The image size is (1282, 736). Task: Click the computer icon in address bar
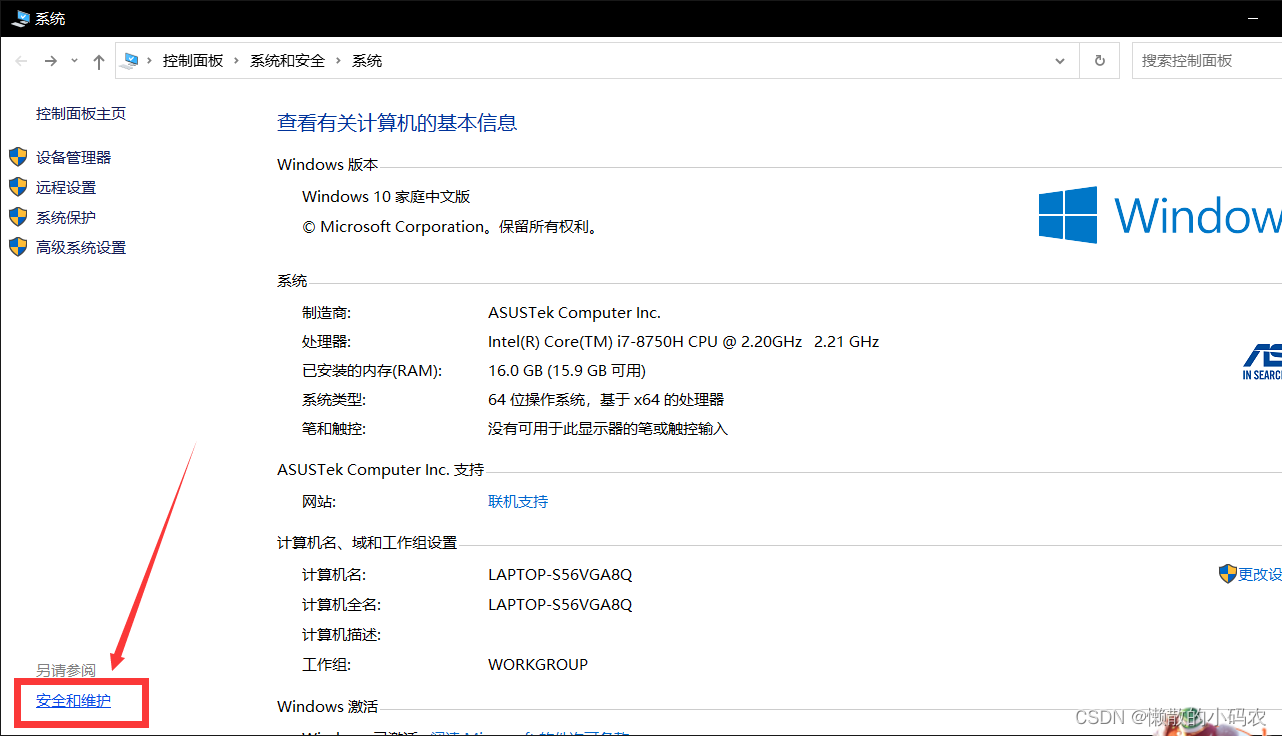pos(129,61)
